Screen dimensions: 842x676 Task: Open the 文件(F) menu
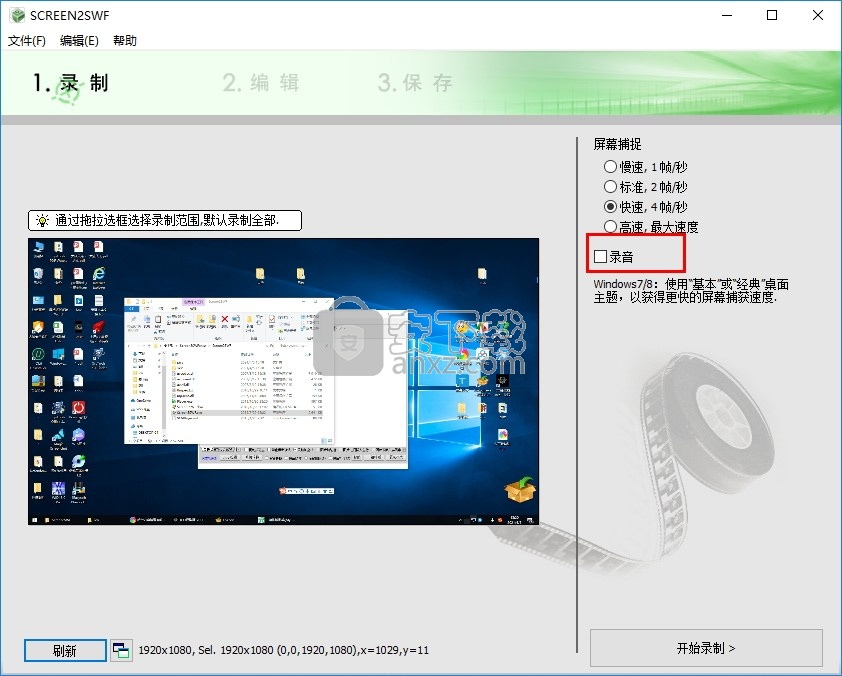(26, 41)
